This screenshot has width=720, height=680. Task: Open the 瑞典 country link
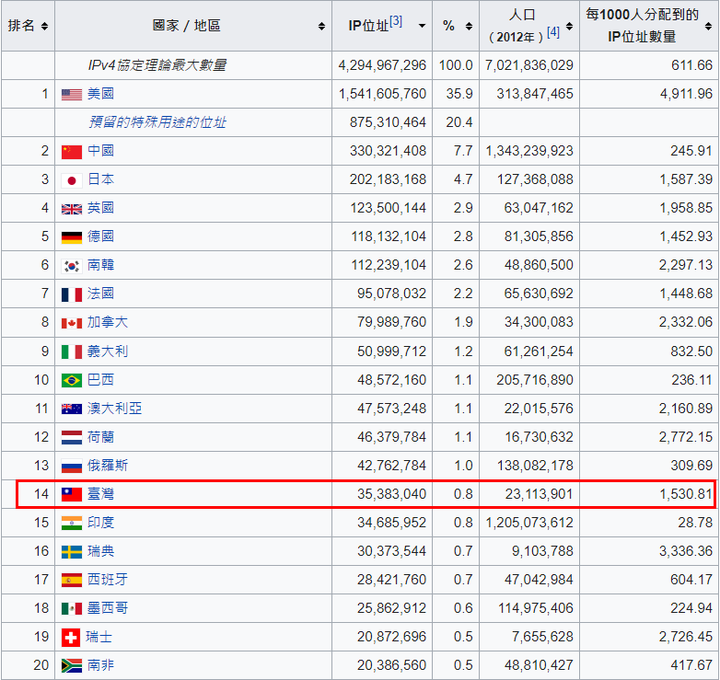coord(101,551)
